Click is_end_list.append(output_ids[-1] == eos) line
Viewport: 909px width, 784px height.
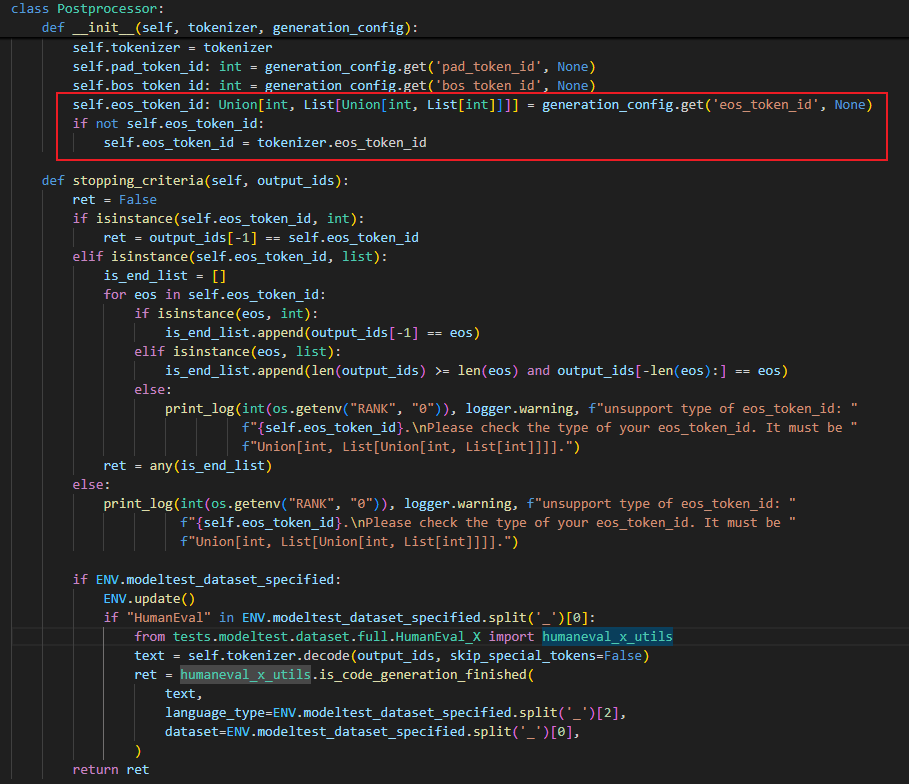pyautogui.click(x=322, y=333)
